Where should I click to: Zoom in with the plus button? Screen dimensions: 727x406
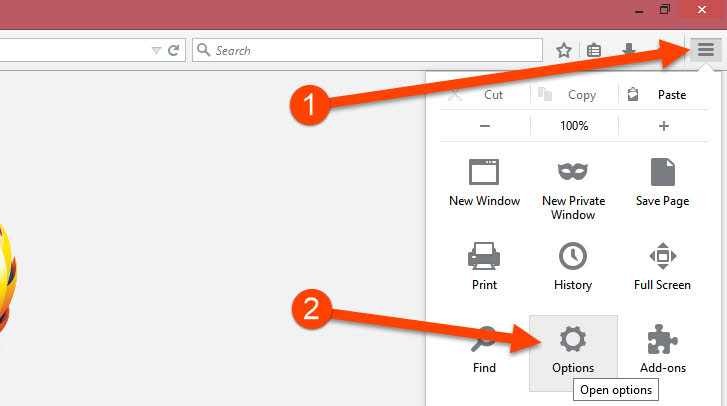pyautogui.click(x=663, y=126)
